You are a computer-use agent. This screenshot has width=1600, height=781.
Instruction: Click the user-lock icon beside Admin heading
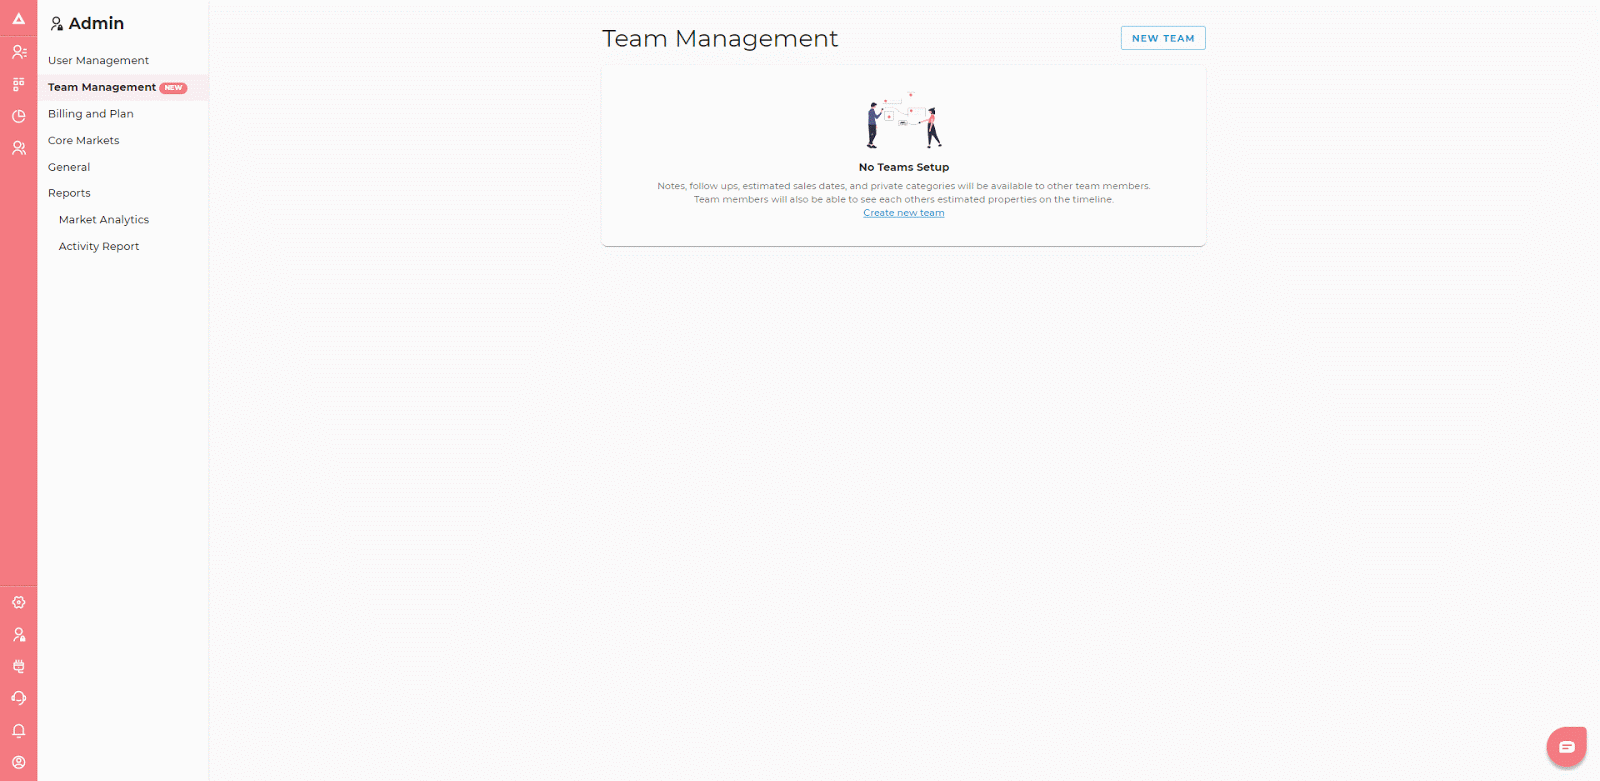coord(56,24)
